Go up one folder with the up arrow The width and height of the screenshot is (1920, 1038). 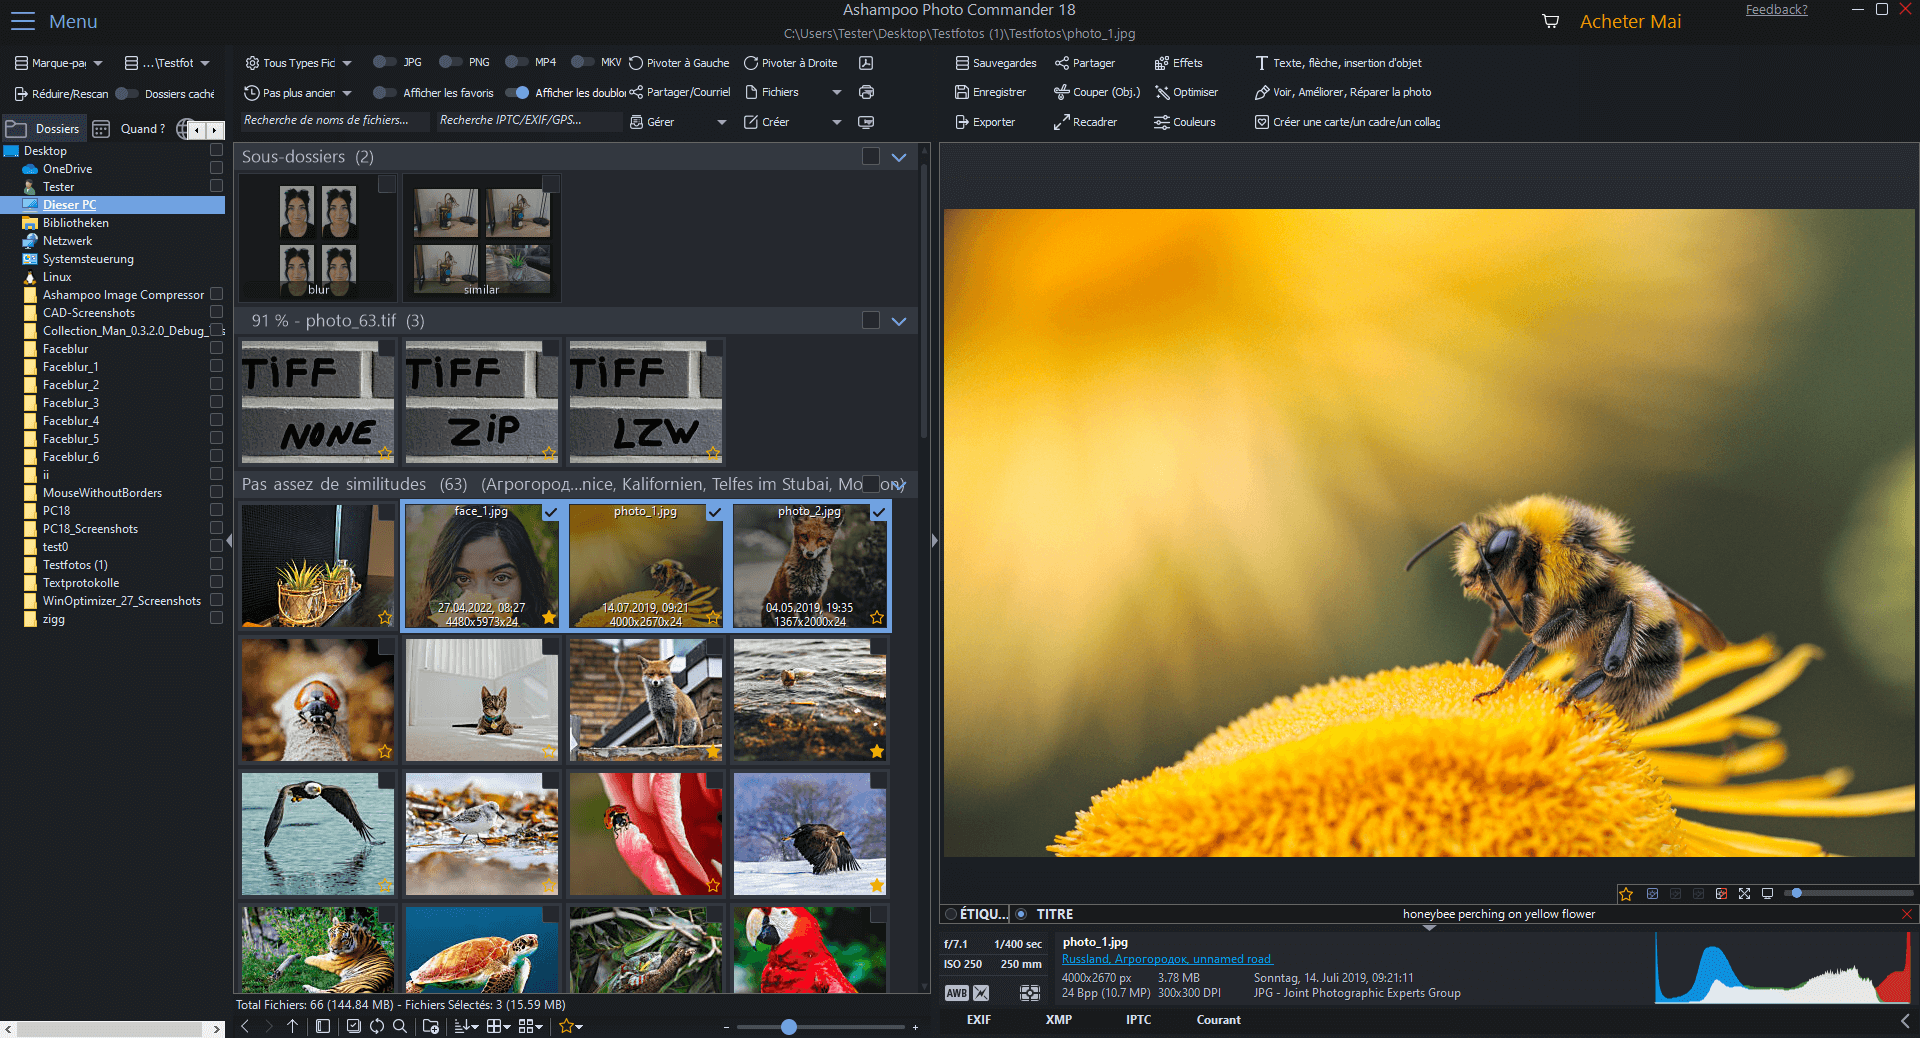click(x=292, y=1026)
